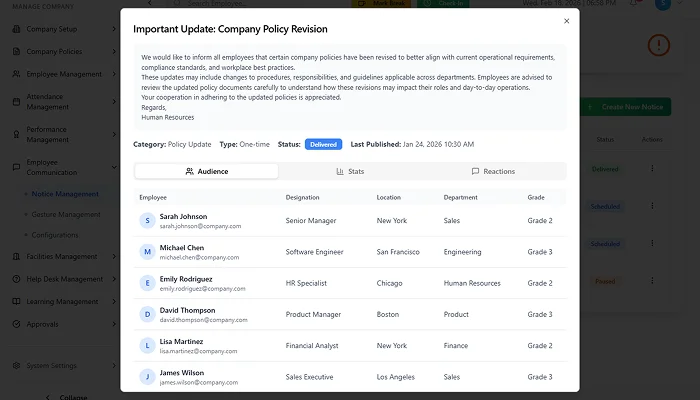Click the Attendance Management sidebar icon

(x=16, y=101)
